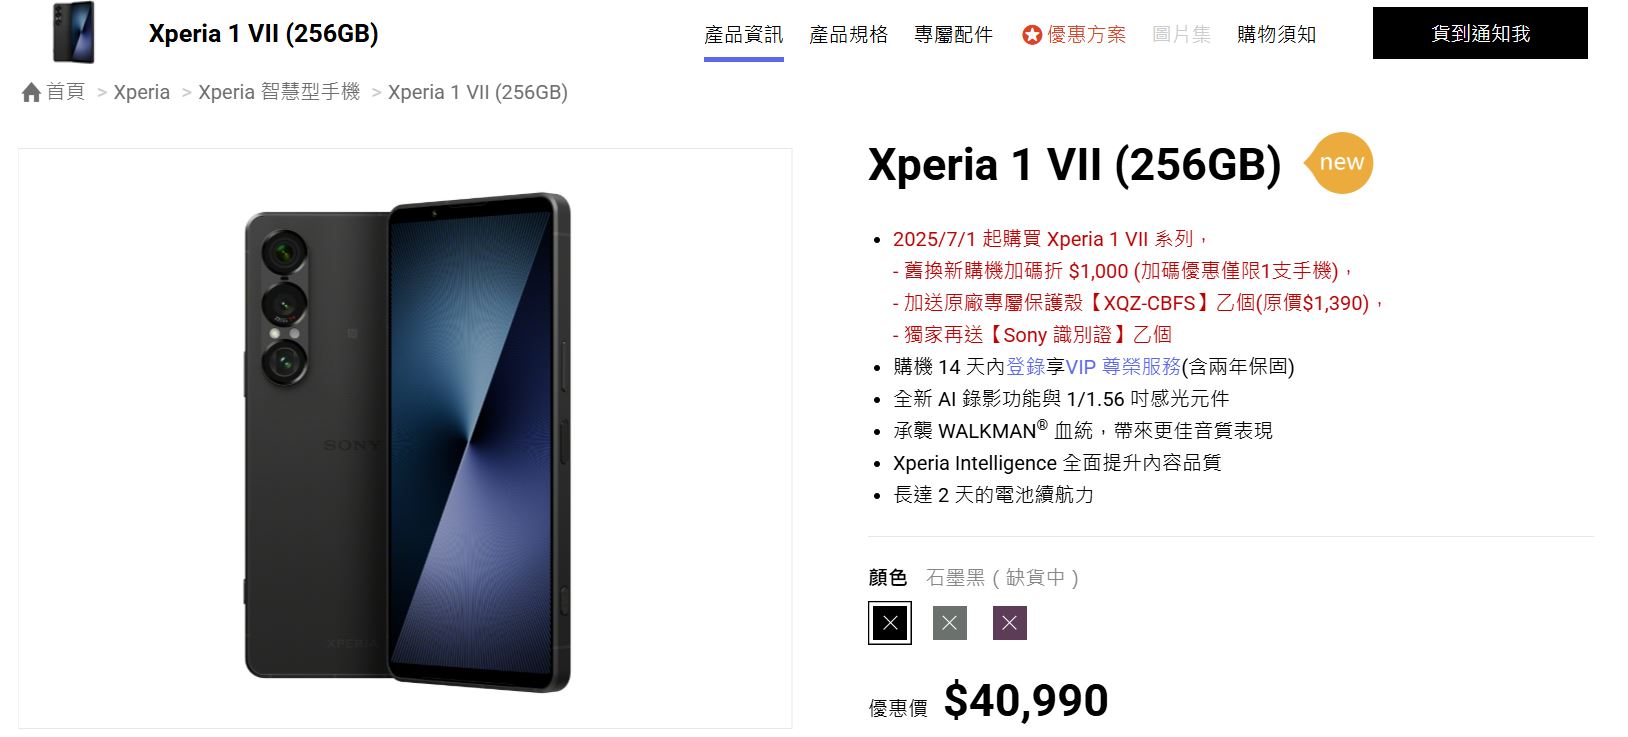Open the 產品資訊 tab
Image resolution: width=1628 pixels, height=737 pixels.
pos(744,35)
